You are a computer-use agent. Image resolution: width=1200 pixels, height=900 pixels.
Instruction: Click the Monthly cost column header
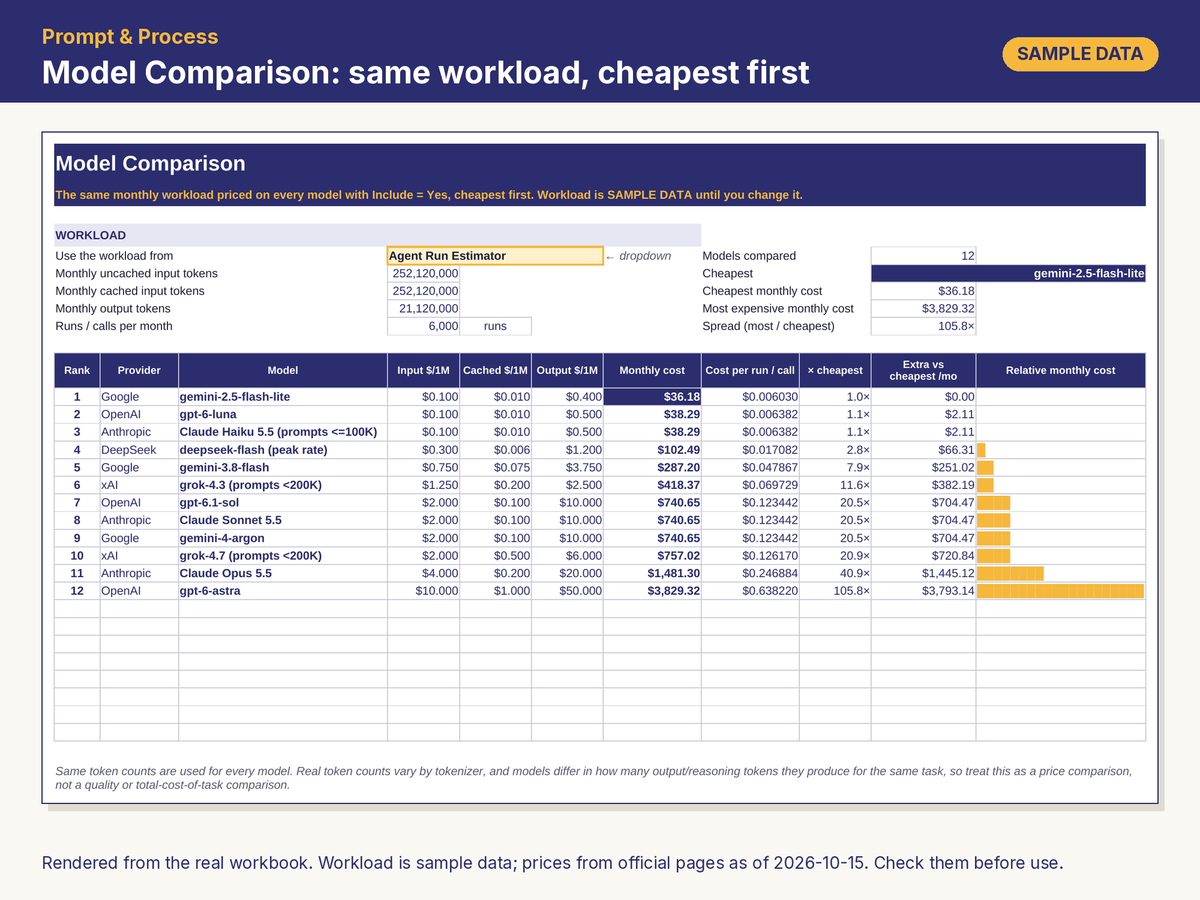click(653, 370)
